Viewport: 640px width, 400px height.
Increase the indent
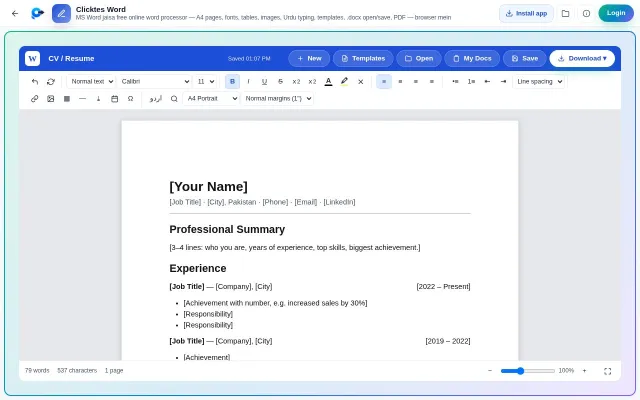(x=503, y=82)
